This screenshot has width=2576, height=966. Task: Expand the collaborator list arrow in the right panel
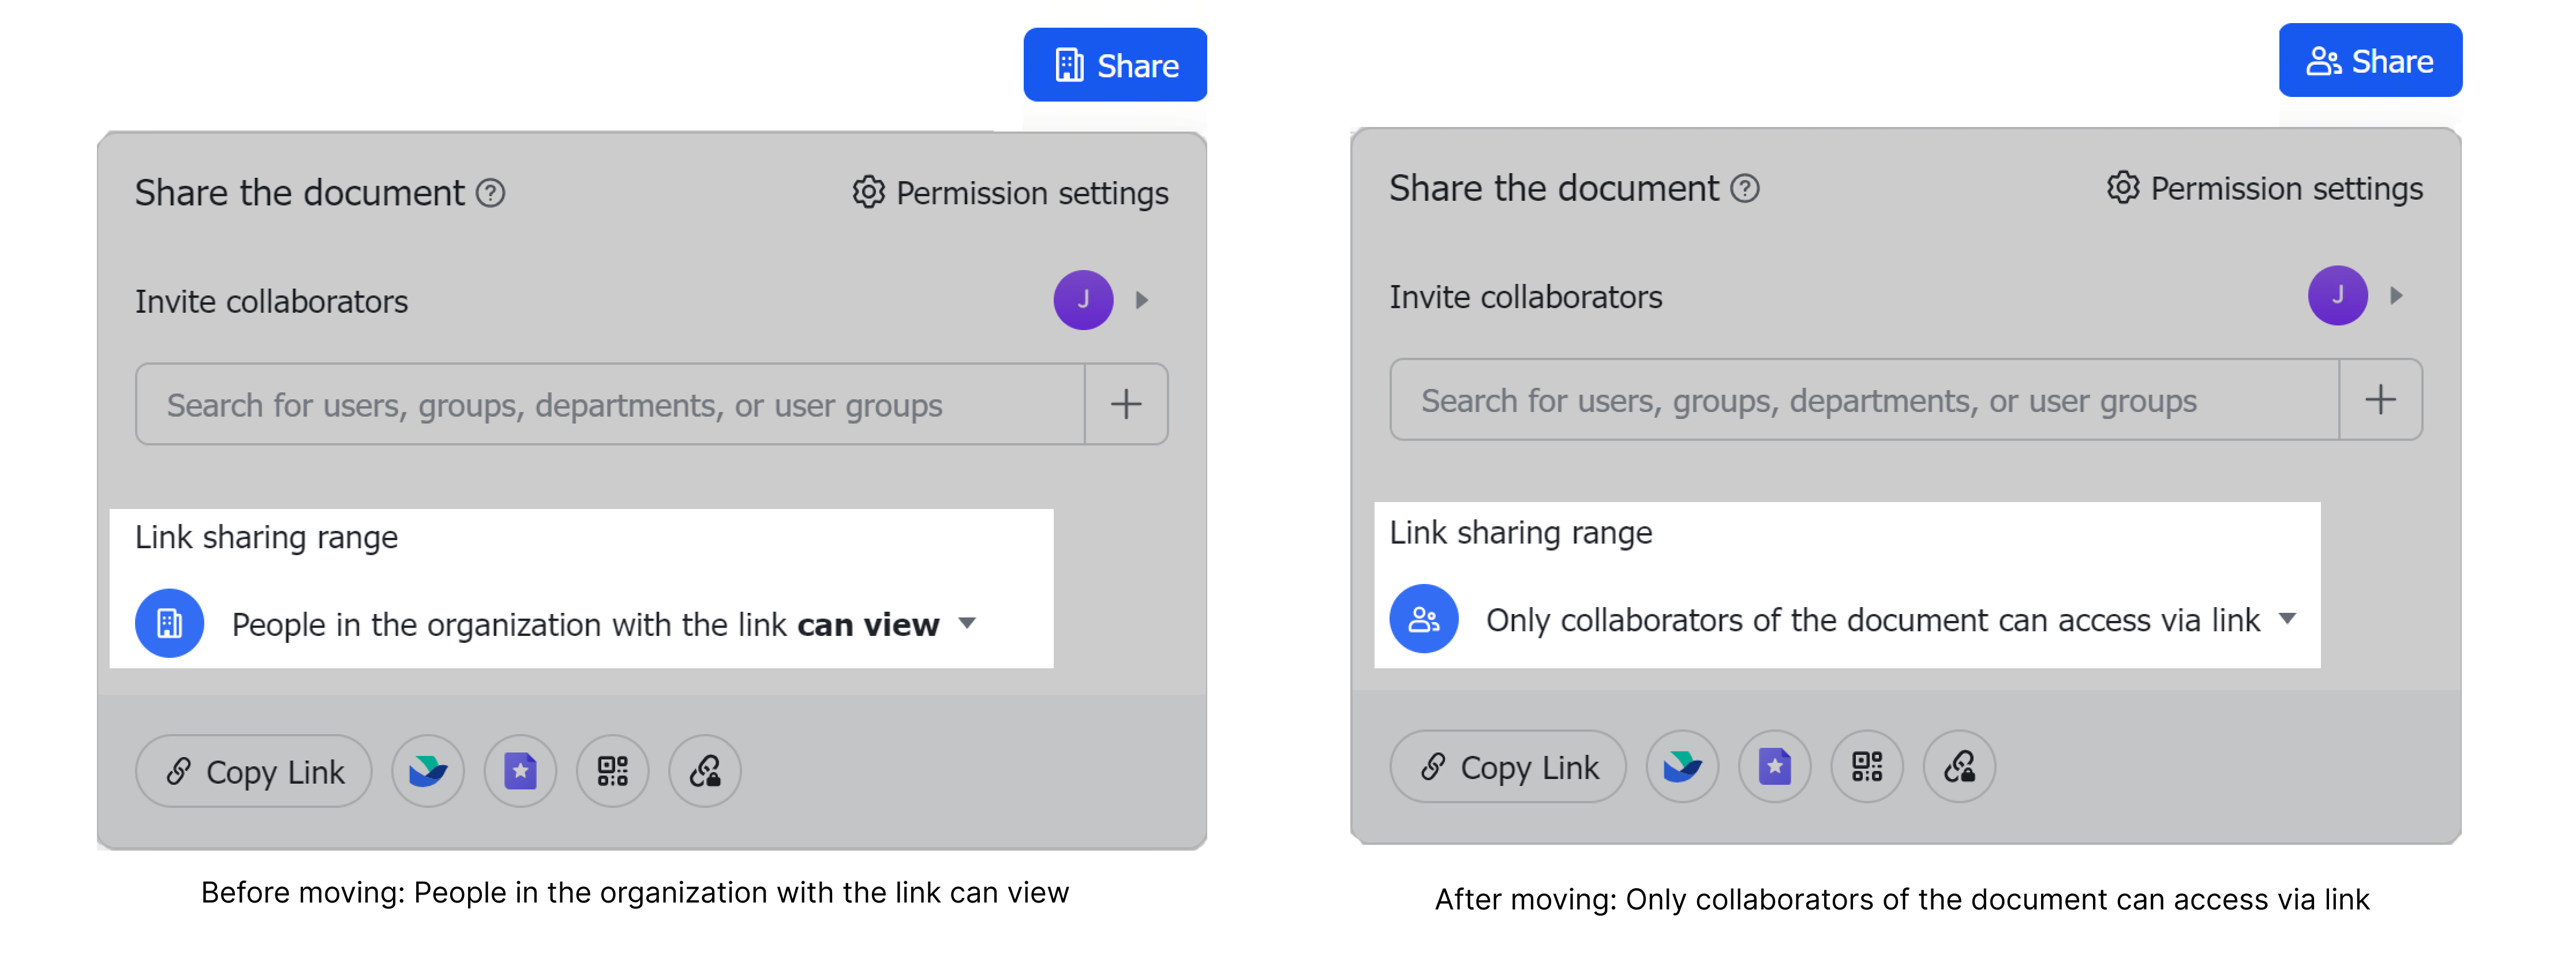pos(2396,295)
